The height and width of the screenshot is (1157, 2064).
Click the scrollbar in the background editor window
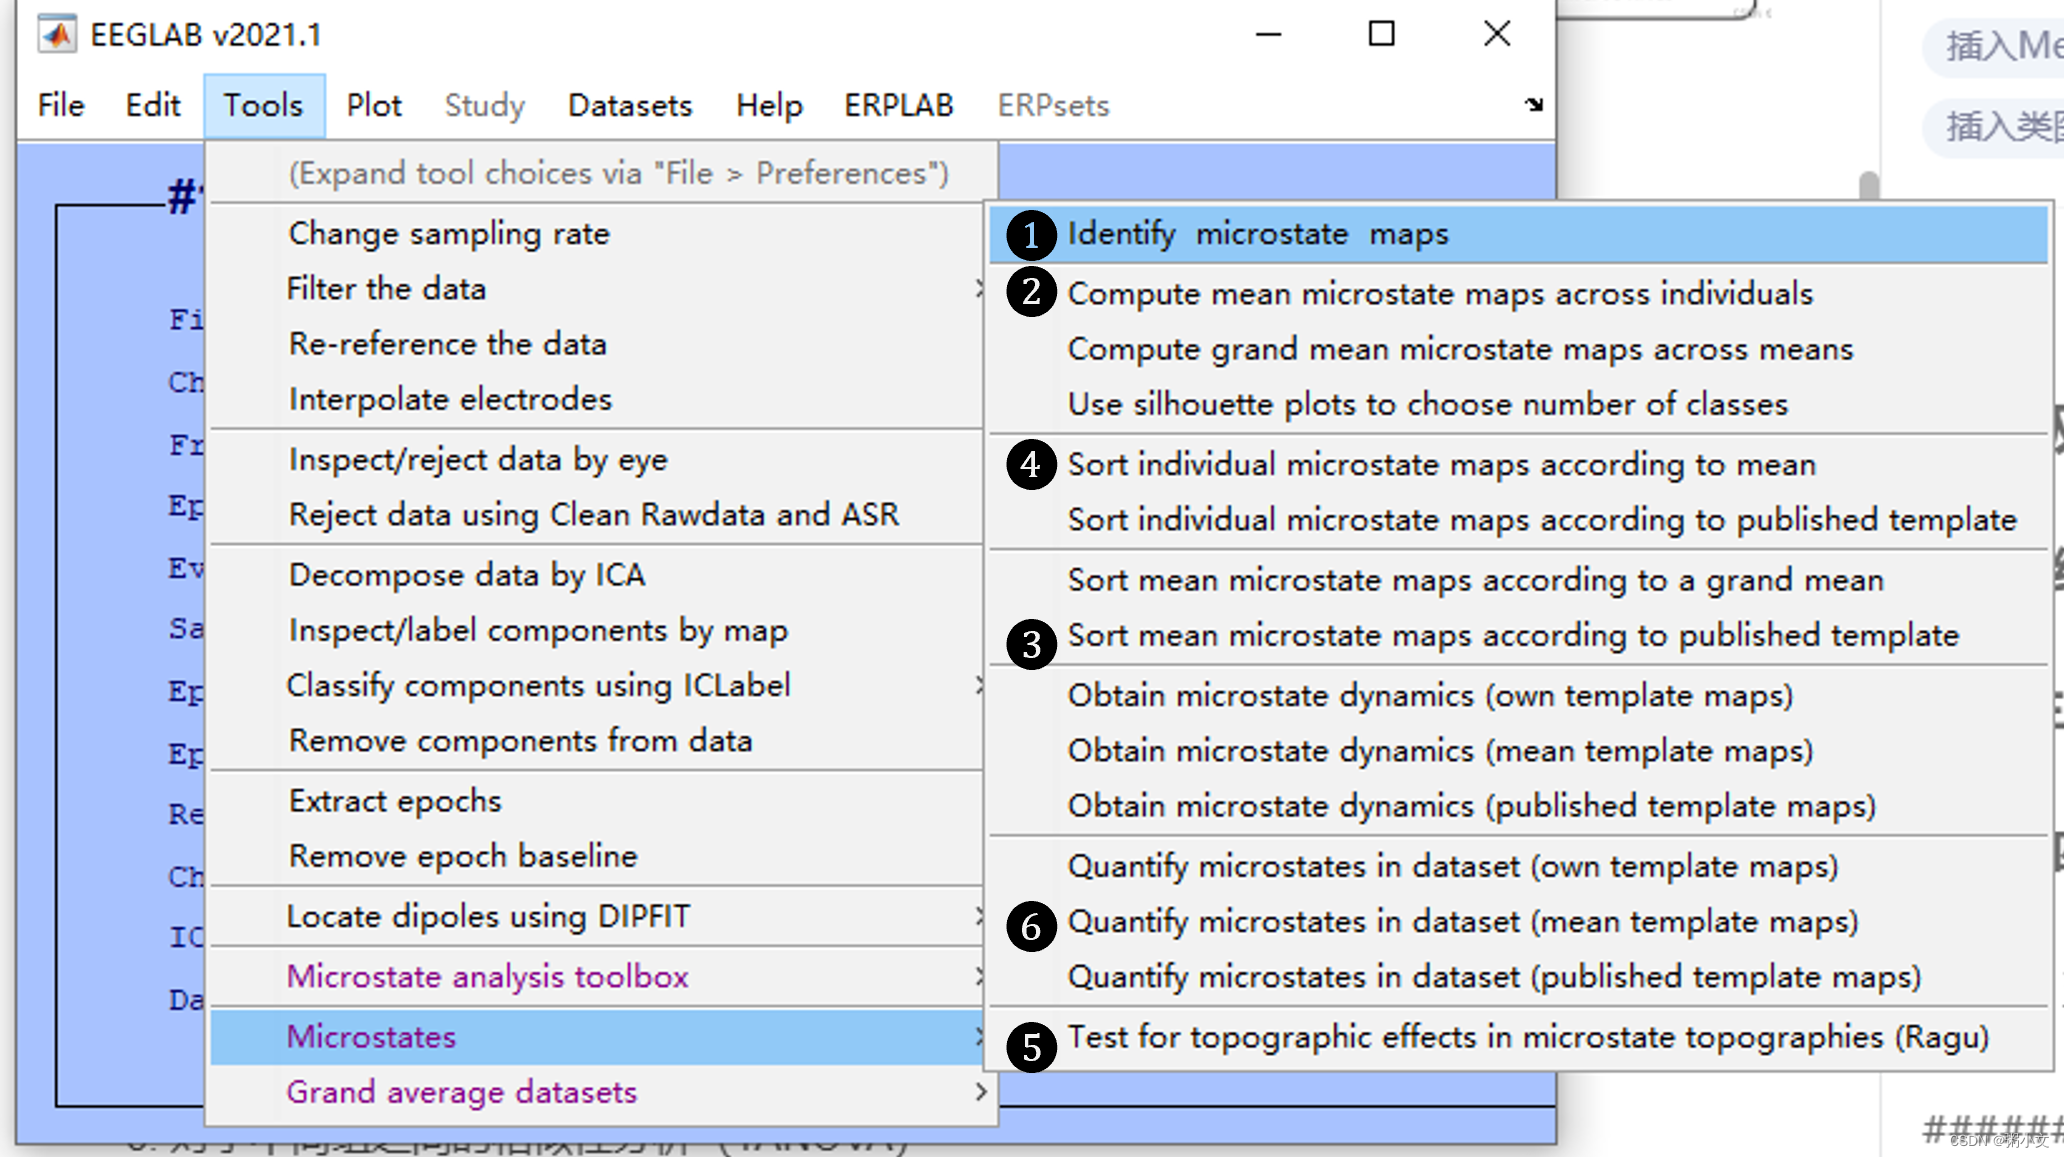point(1869,185)
